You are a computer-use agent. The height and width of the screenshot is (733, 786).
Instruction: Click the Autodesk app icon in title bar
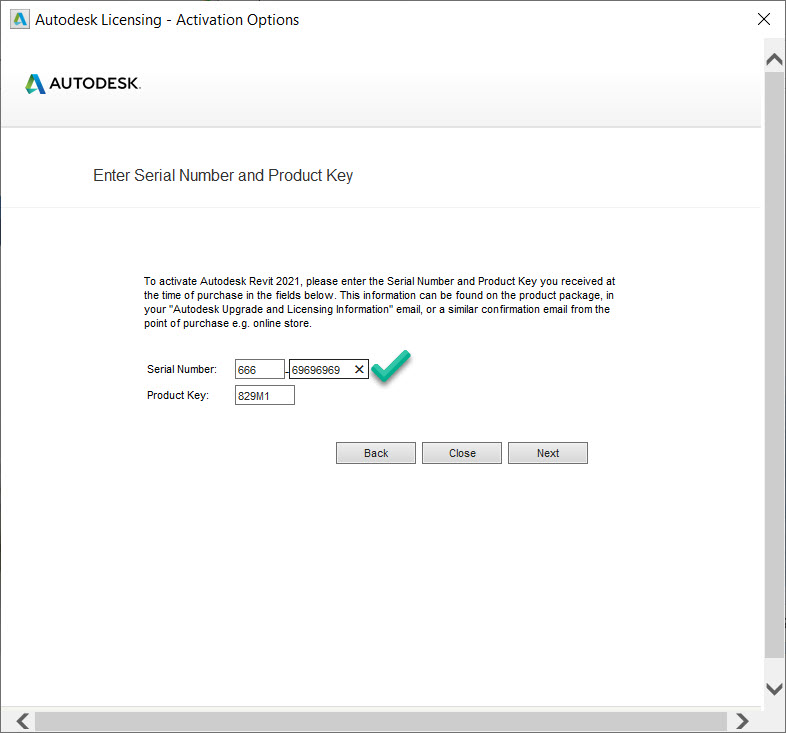(18, 19)
